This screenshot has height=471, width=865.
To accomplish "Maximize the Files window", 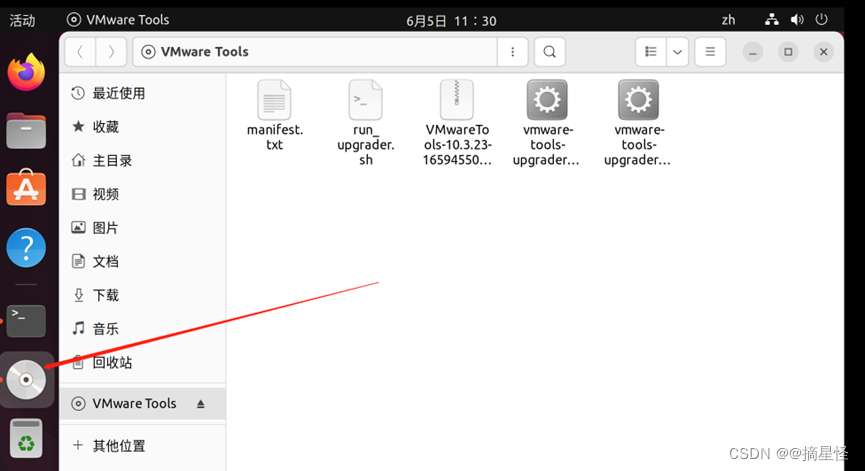I will coord(788,52).
